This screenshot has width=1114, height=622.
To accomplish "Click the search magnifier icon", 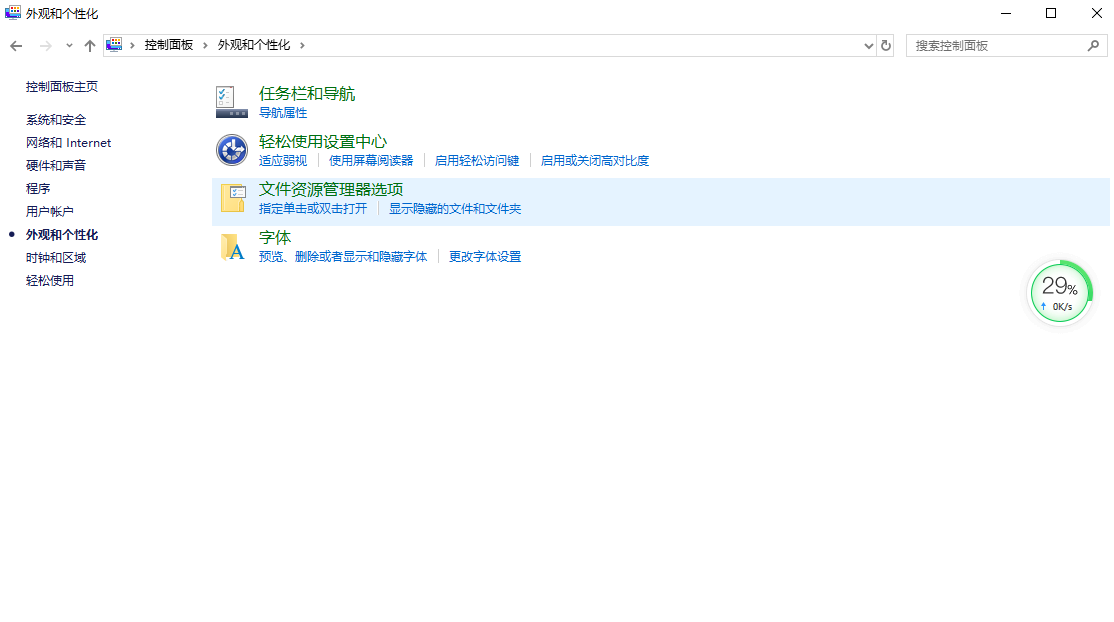I will coord(1094,45).
